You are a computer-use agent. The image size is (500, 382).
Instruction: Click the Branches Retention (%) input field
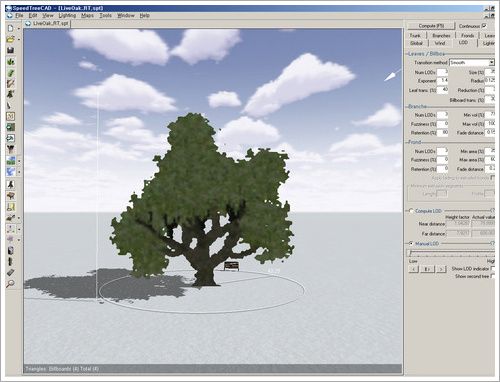(x=442, y=132)
